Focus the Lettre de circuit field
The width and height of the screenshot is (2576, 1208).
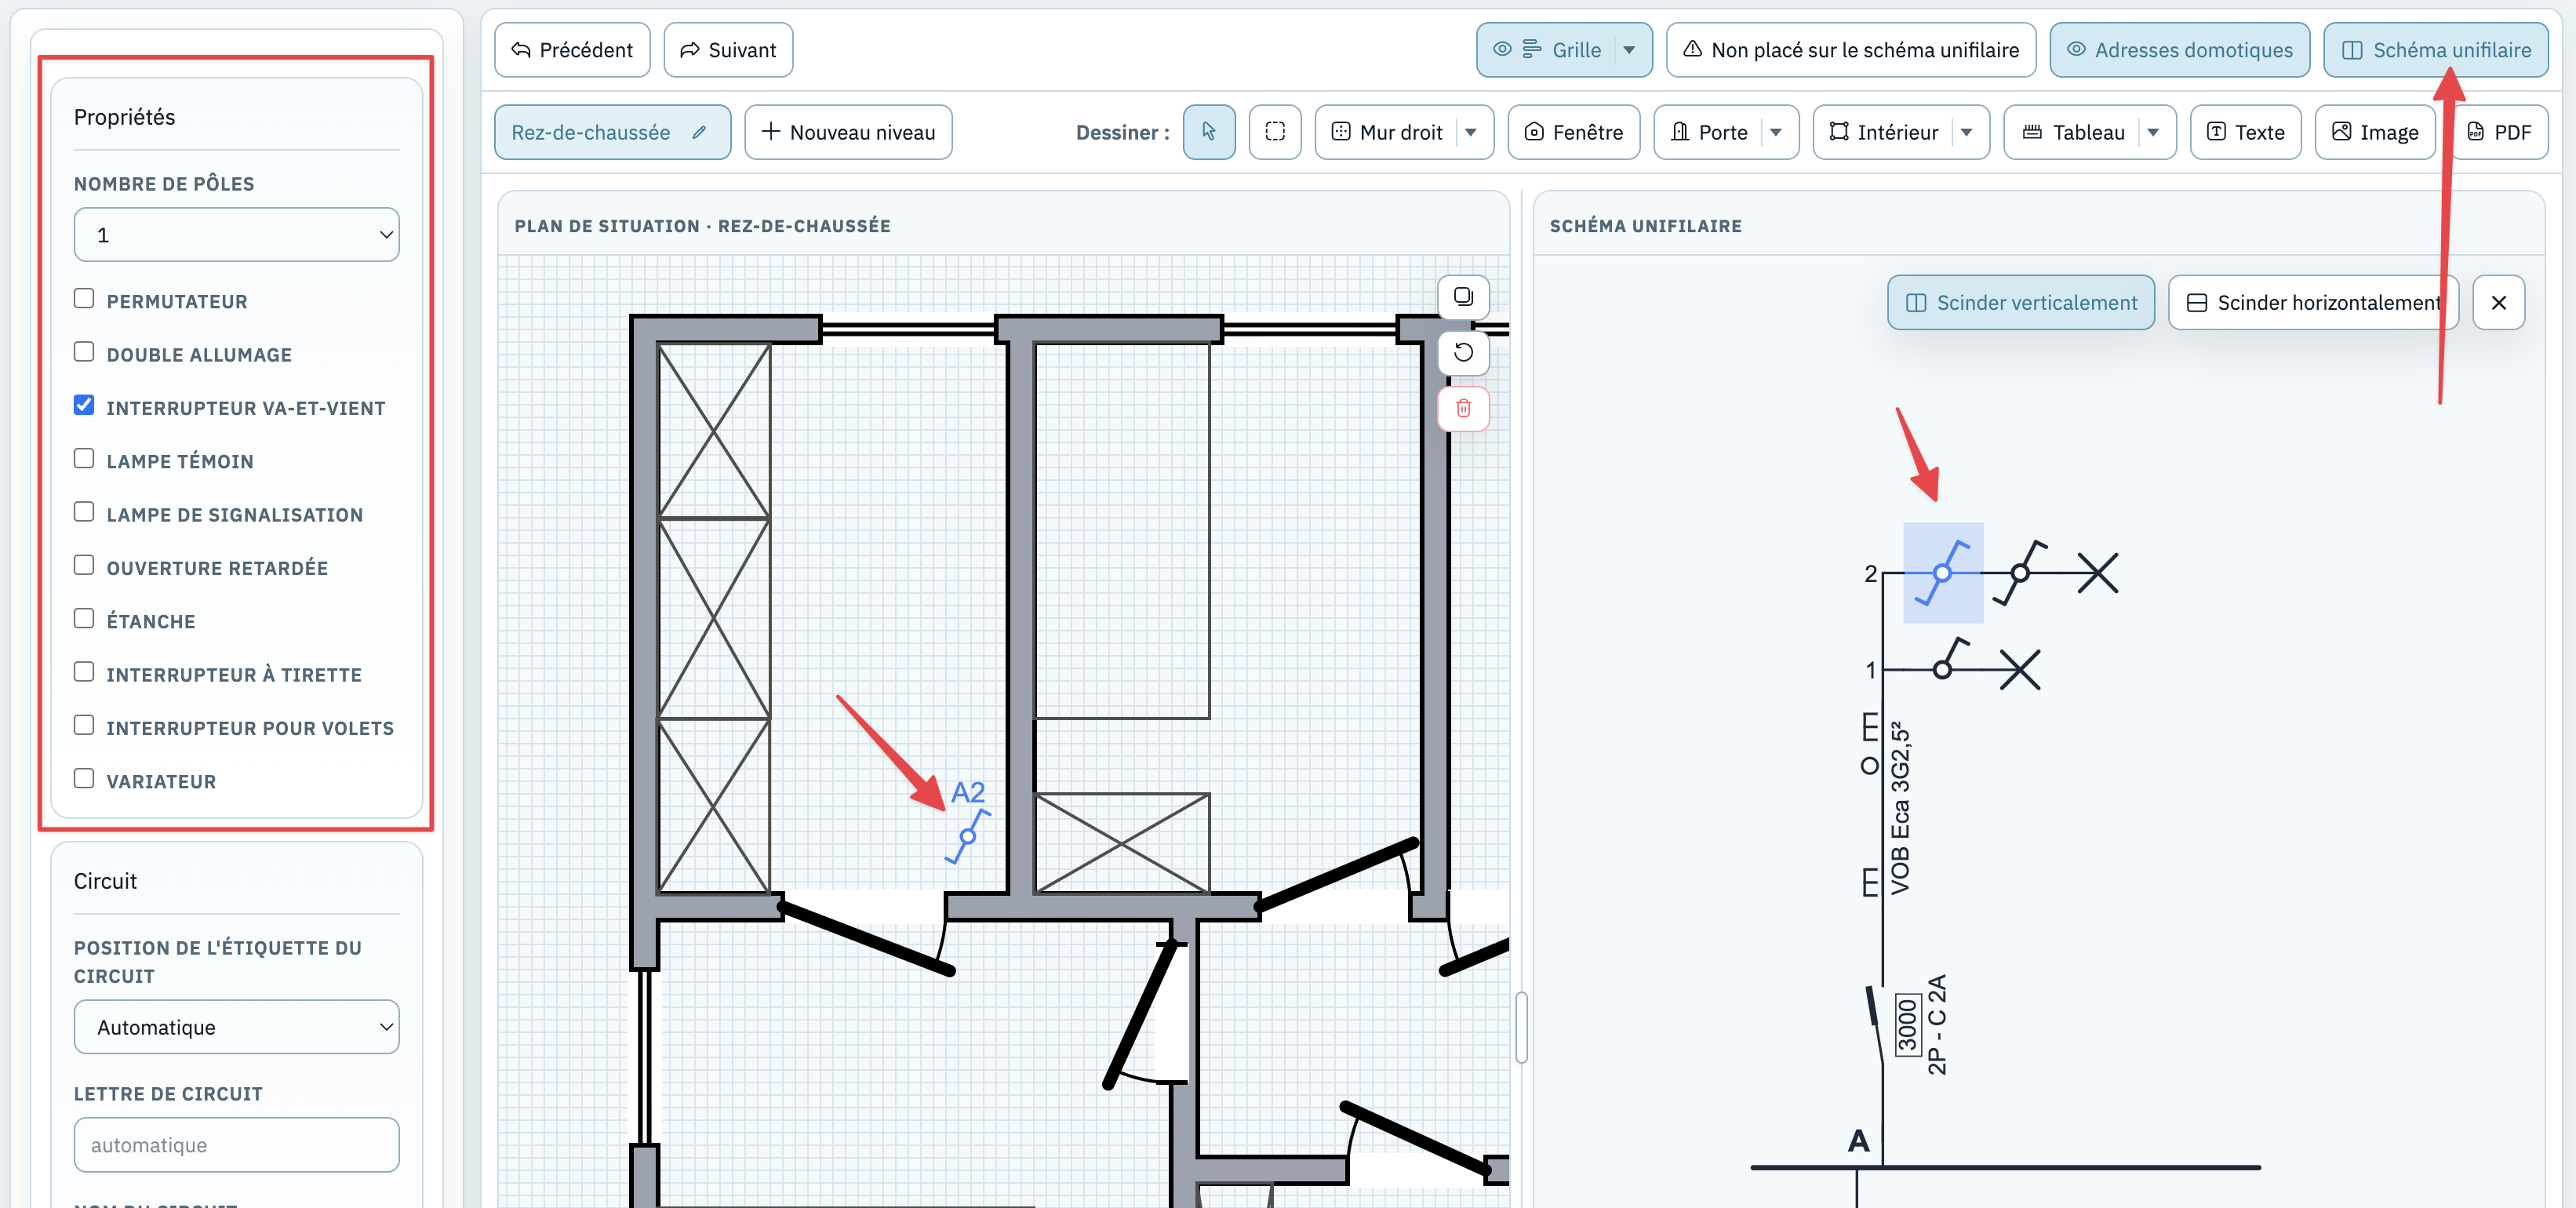pos(236,1145)
